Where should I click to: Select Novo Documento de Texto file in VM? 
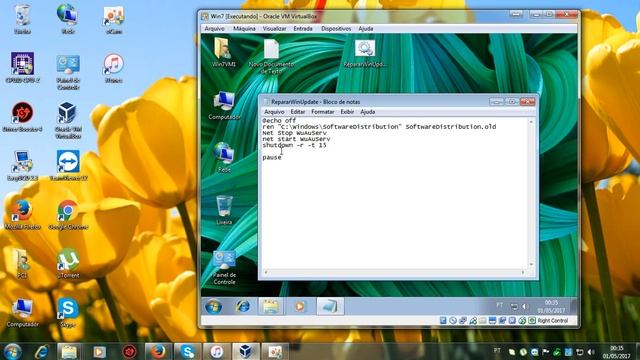(271, 56)
